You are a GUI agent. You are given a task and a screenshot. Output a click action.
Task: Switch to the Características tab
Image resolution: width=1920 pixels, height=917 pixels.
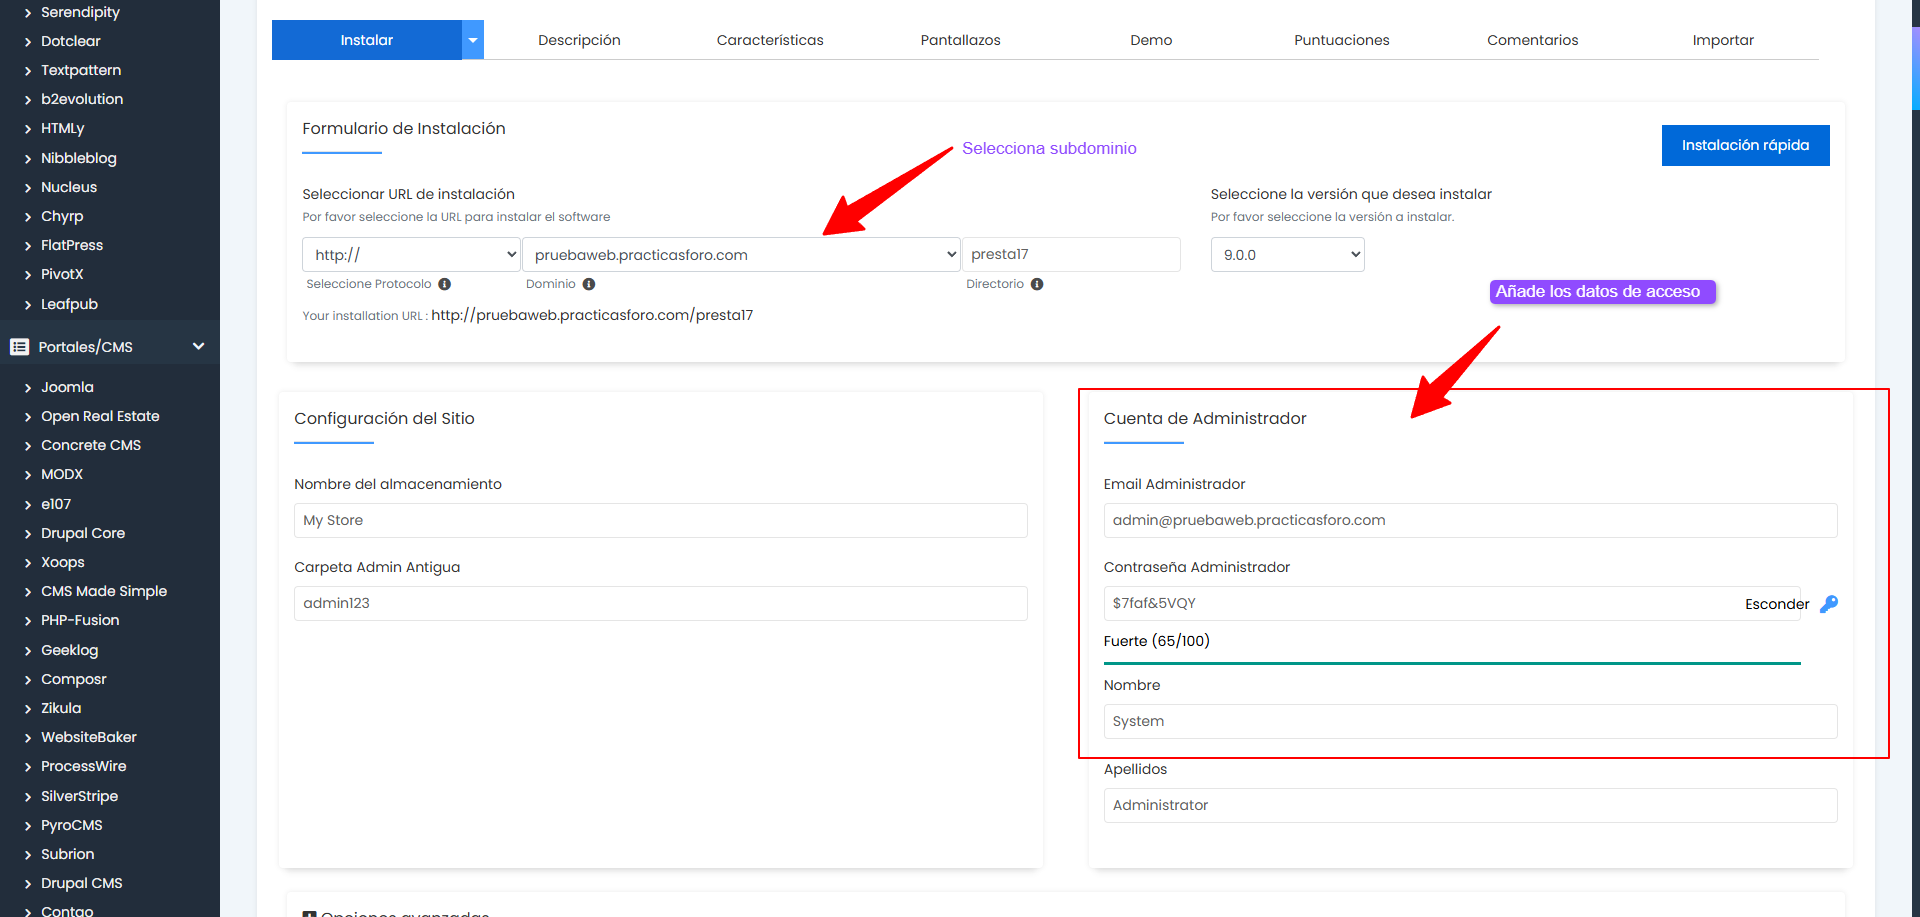pyautogui.click(x=770, y=40)
